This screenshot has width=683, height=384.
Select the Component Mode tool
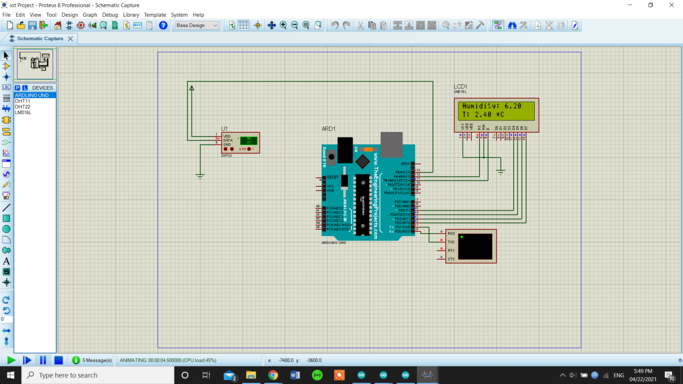point(6,66)
